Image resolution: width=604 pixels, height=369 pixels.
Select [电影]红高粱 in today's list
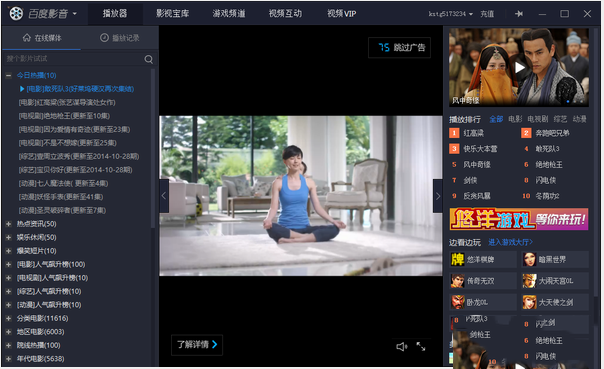[x=67, y=102]
